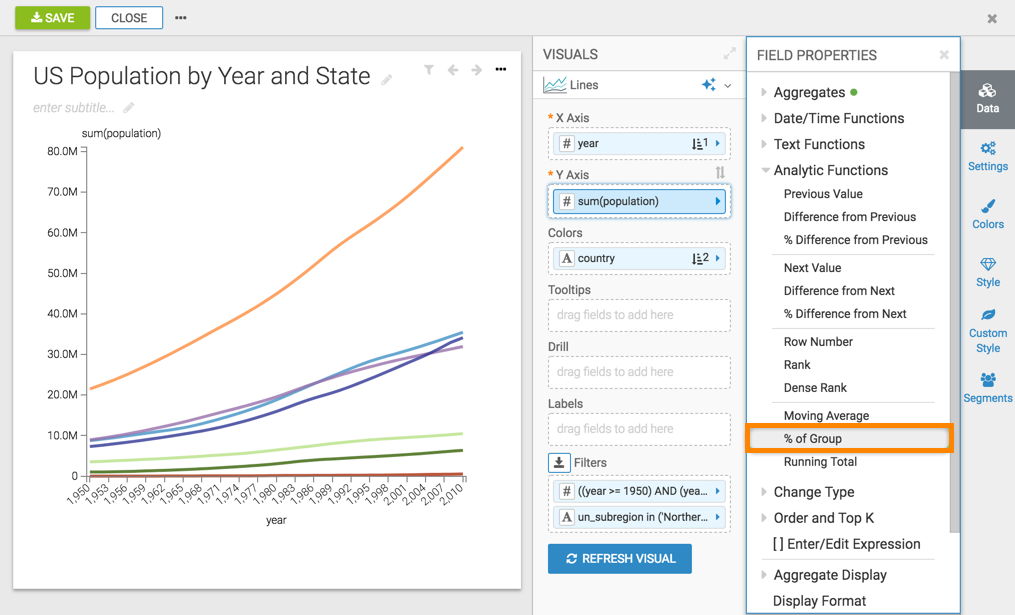Click the Tooltips drag fields area
1015x615 pixels.
(x=639, y=315)
